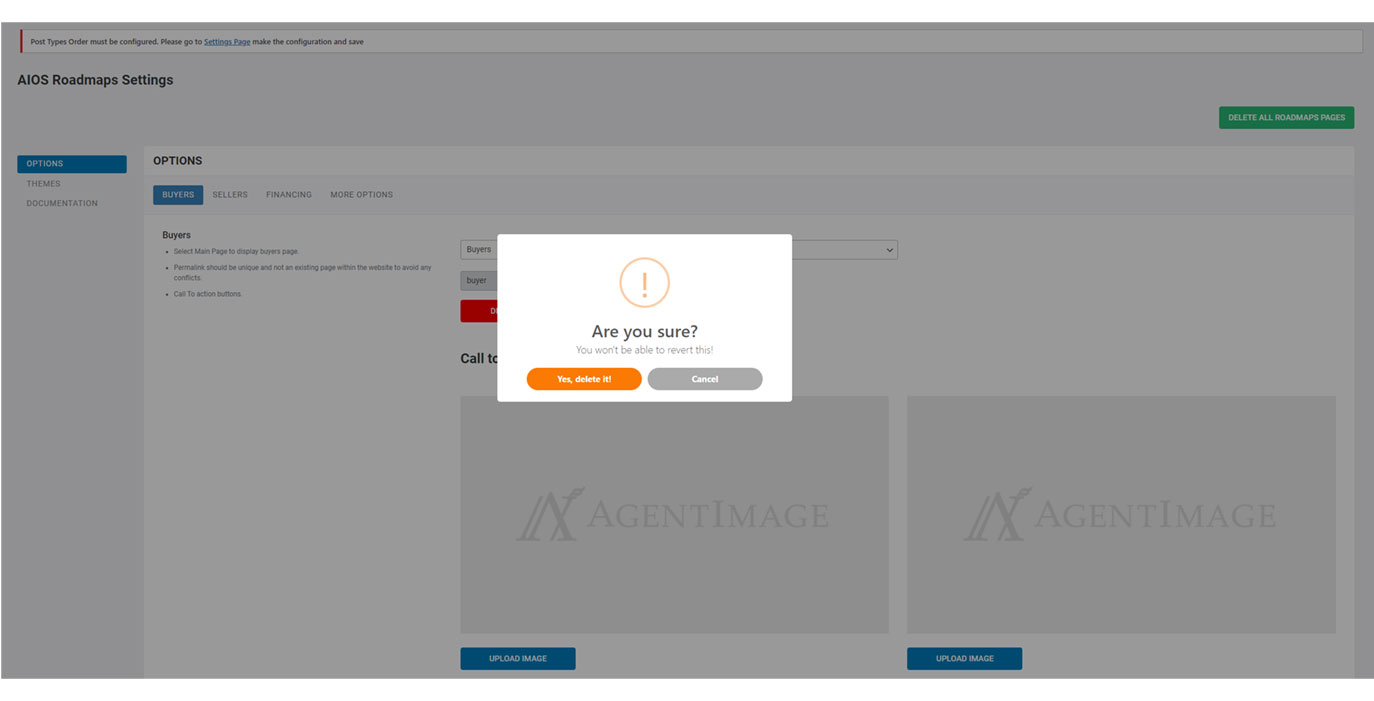Click Delete All Roadmaps Pages button
Screen dimensions: 1374x701
tap(1286, 117)
